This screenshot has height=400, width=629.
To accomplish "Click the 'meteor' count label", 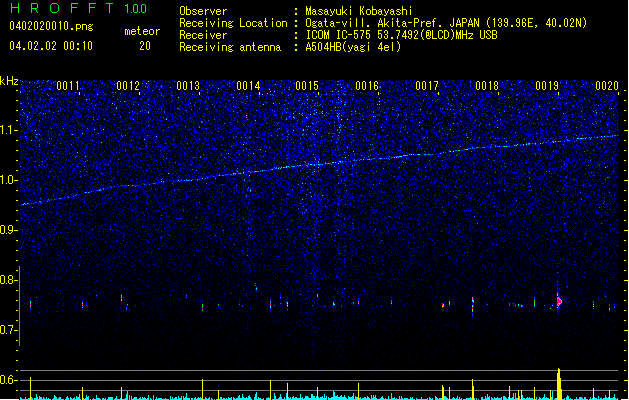I will coord(142,31).
